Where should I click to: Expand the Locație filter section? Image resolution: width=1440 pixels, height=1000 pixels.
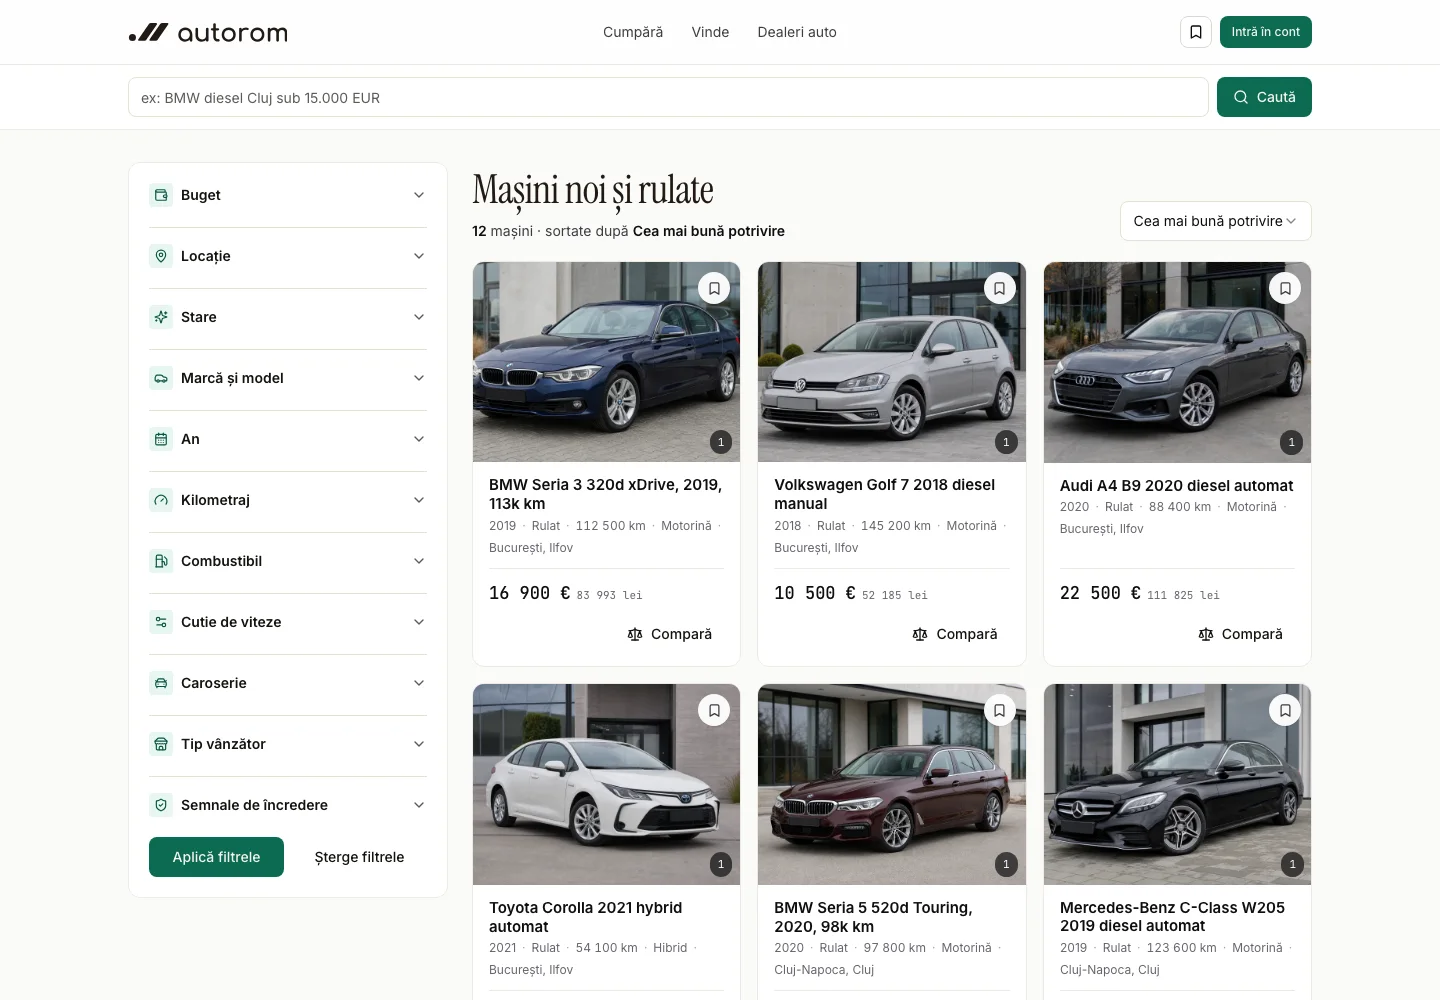[288, 256]
